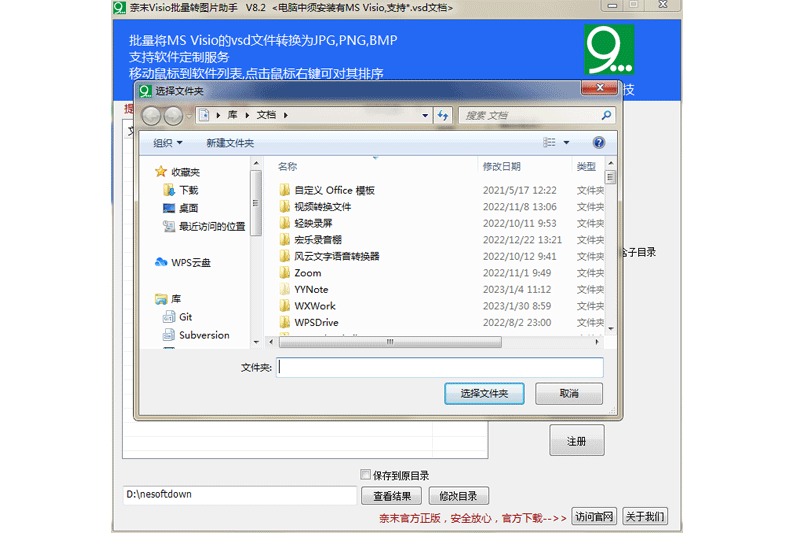The width and height of the screenshot is (800, 533).
Task: Click the 访问官网 button
Action: coord(594,517)
